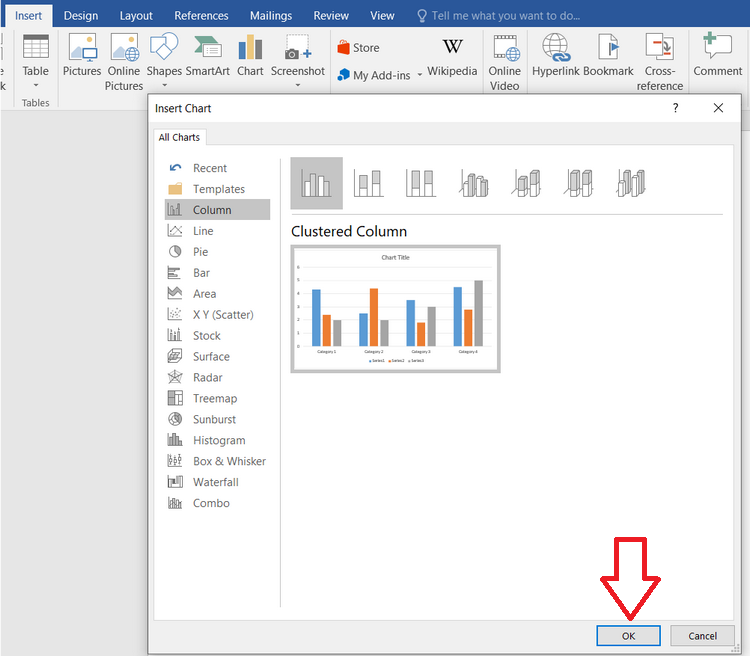Choose the Stacked Column chart subtype icon
Image resolution: width=750 pixels, height=656 pixels.
pos(368,183)
